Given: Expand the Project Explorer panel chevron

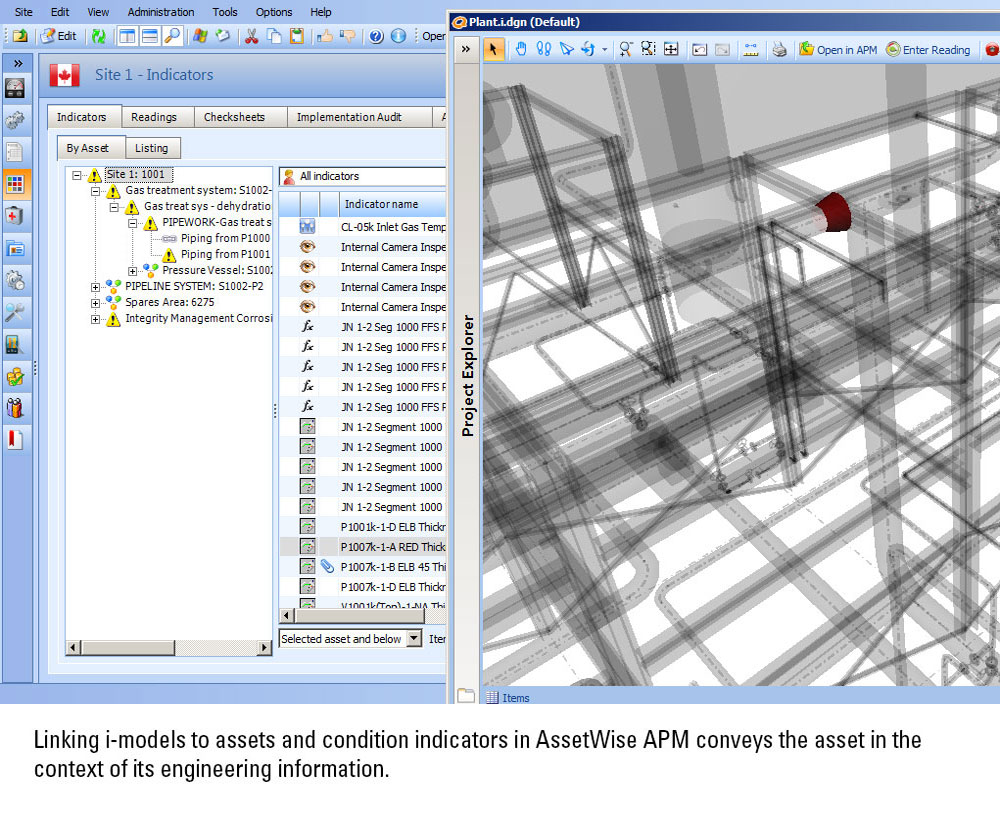Looking at the screenshot, I should (466, 49).
